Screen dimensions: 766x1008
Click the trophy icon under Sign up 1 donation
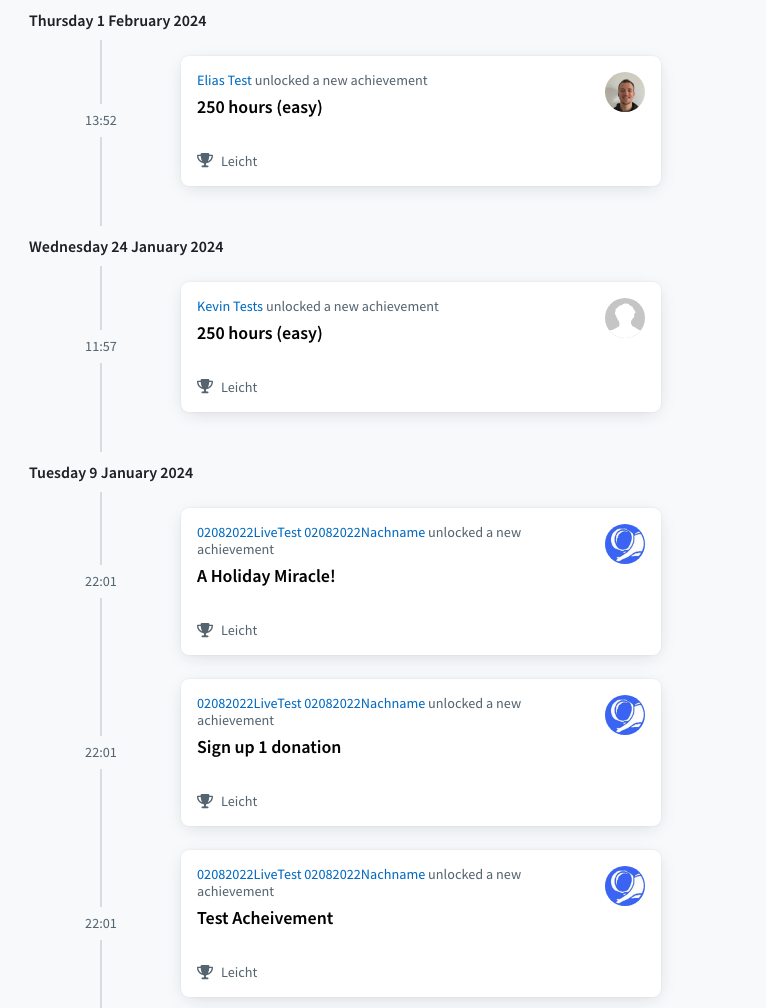point(205,800)
